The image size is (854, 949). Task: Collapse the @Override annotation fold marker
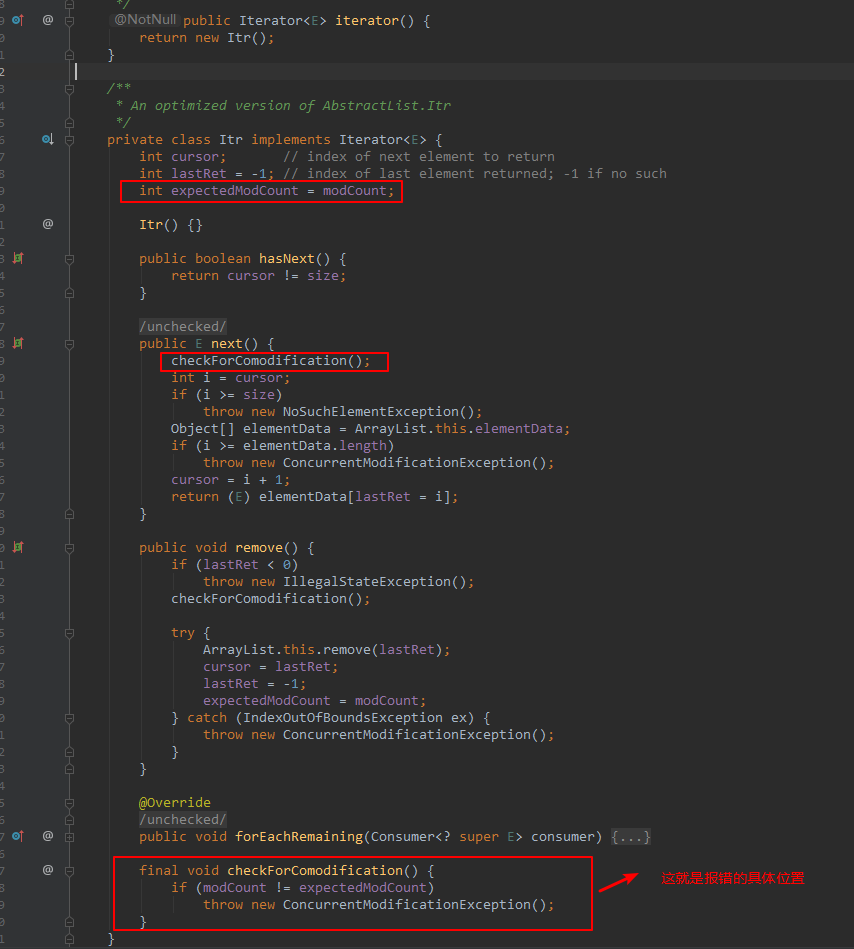click(70, 803)
